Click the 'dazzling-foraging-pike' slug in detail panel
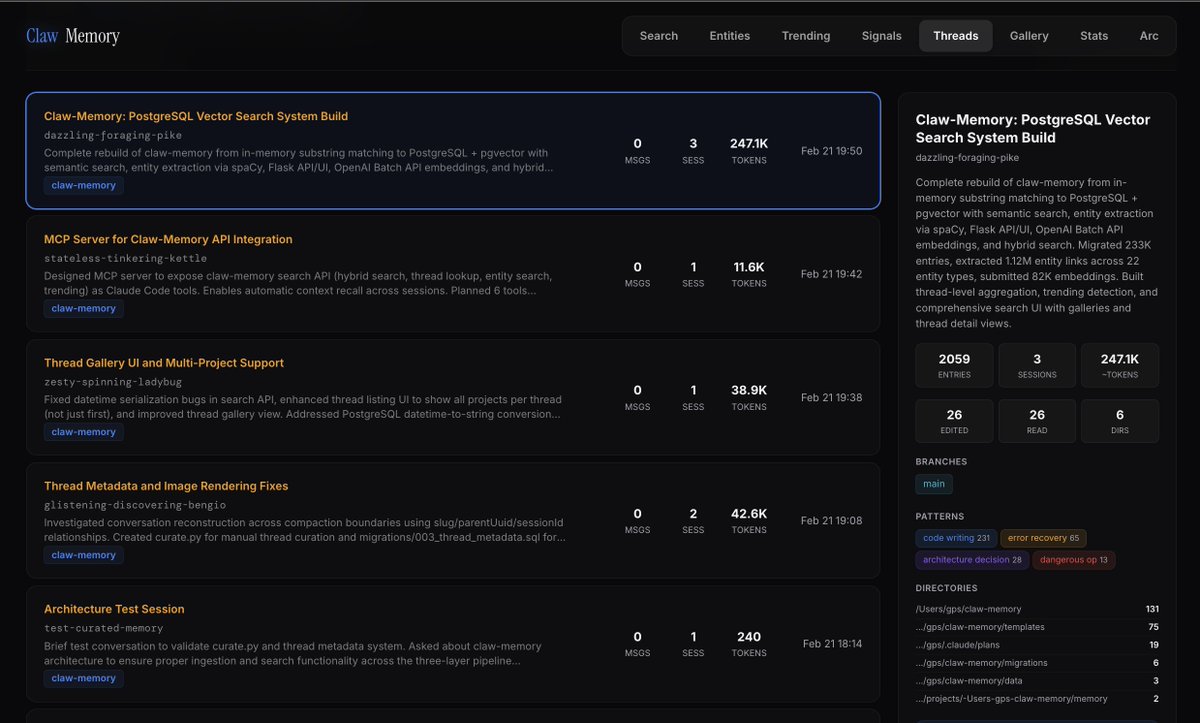This screenshot has height=723, width=1200. pos(967,157)
